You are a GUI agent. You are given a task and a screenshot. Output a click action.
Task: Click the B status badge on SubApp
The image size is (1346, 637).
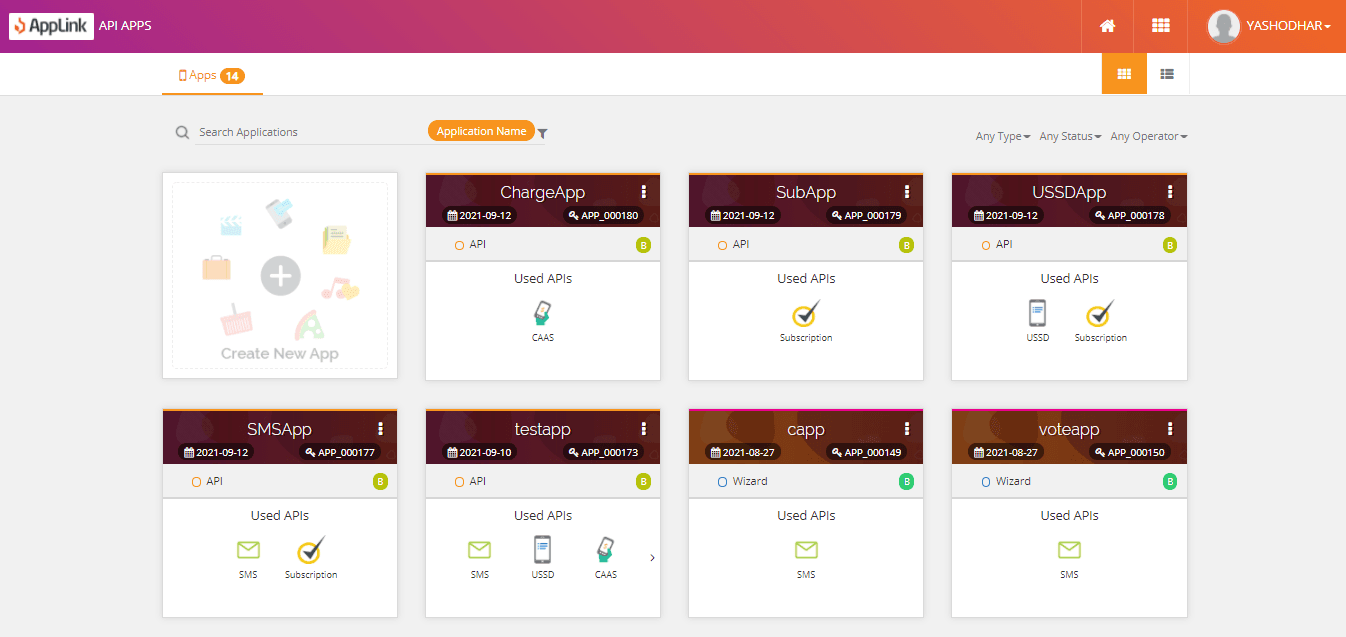point(906,245)
